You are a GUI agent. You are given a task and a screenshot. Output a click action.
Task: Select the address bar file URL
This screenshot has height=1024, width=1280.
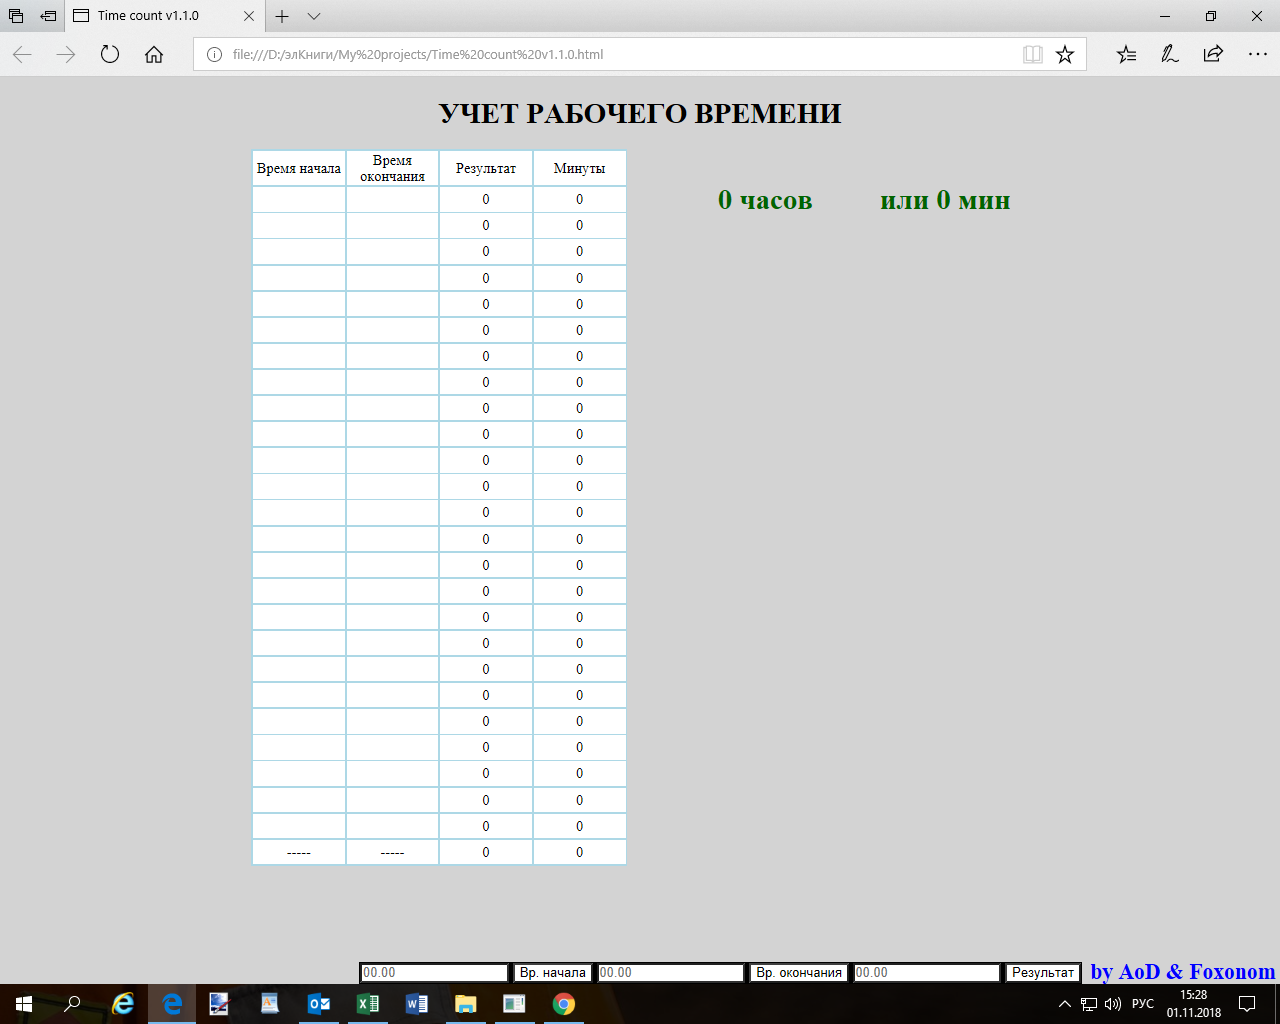tap(418, 55)
